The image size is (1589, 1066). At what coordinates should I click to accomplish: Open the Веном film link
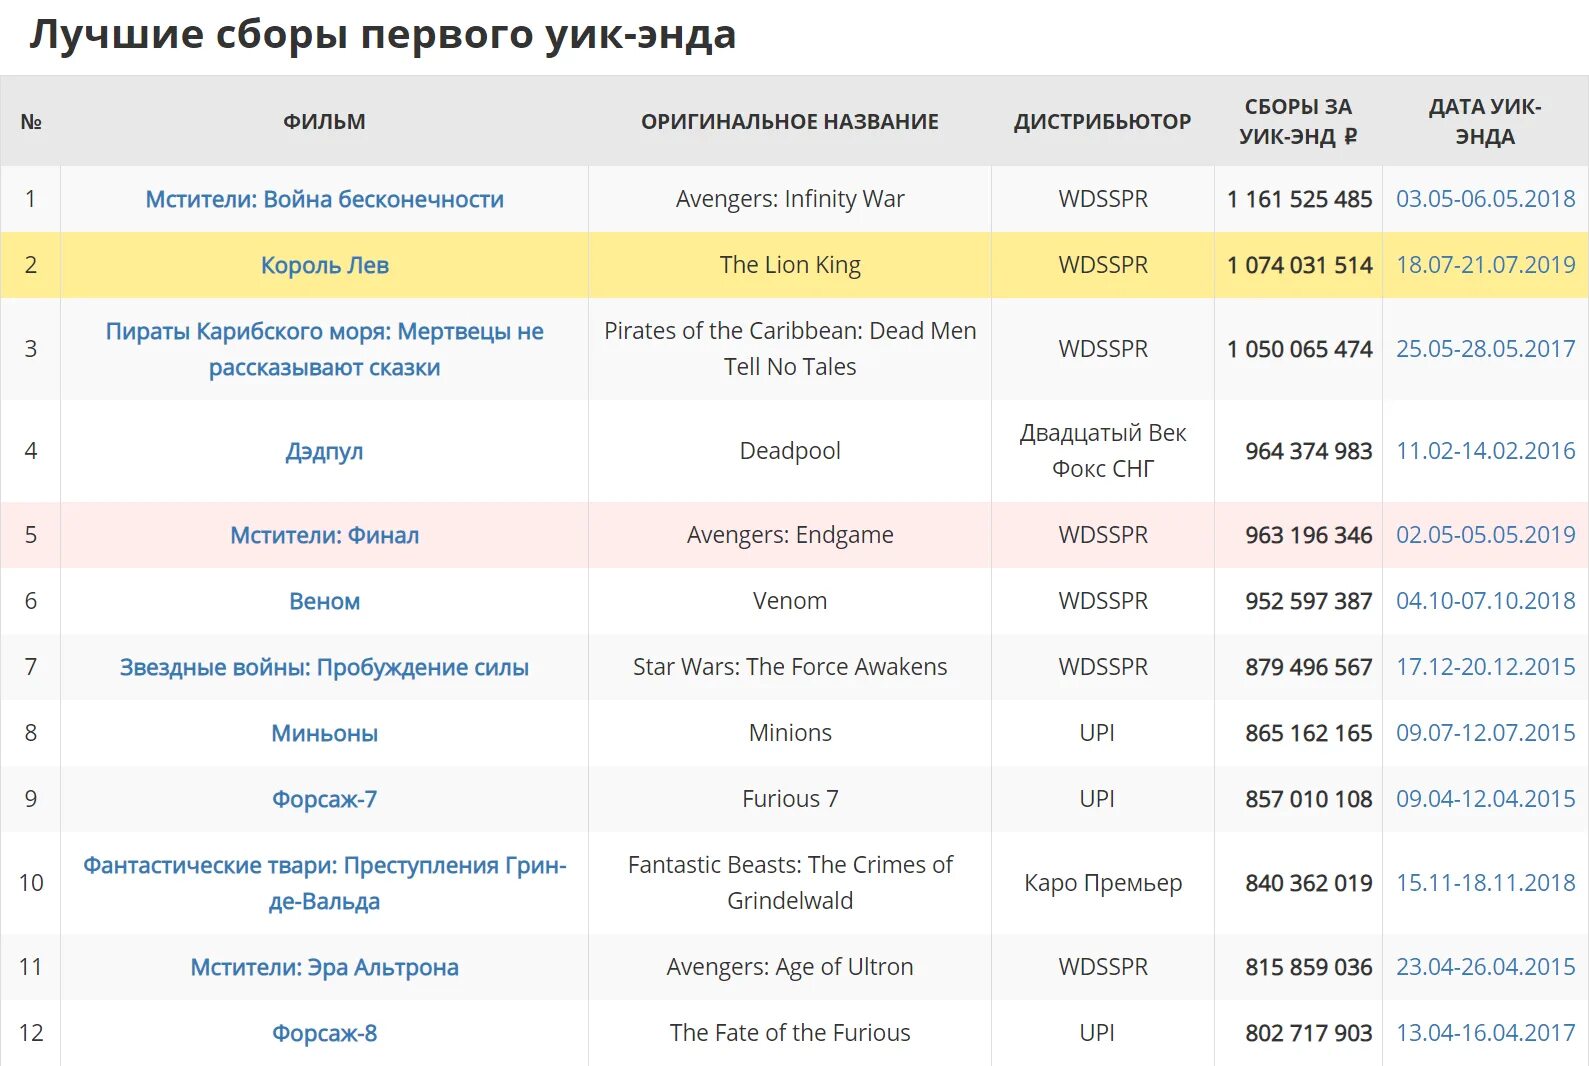coord(324,601)
